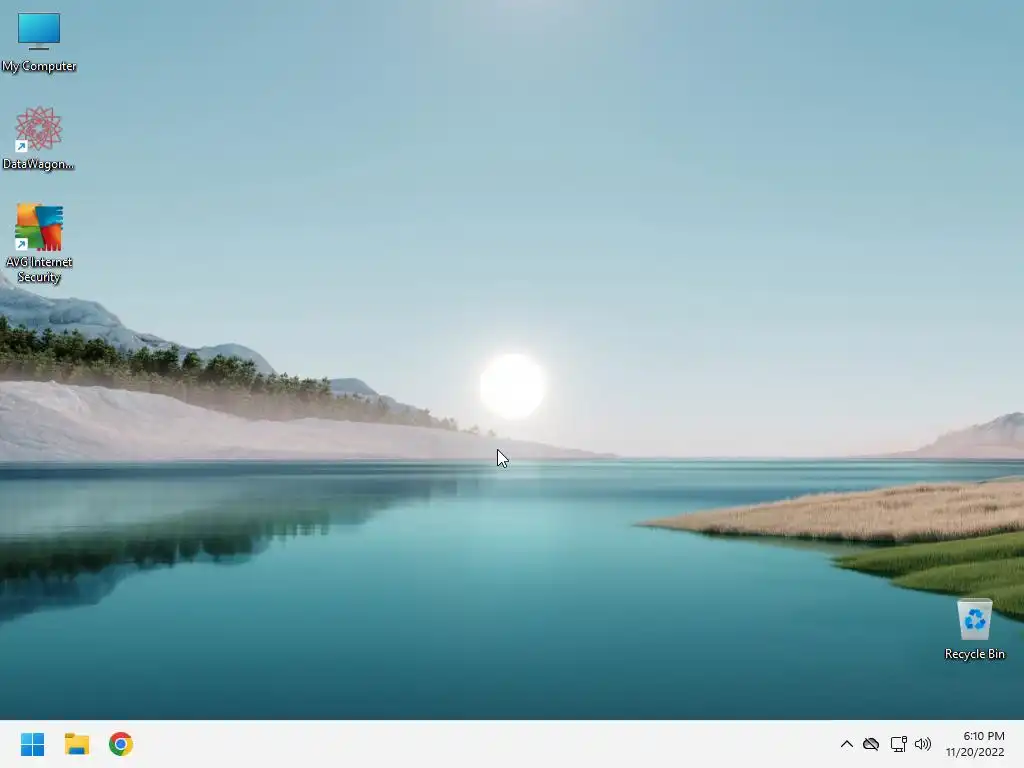Select the Recycle Bin icon
Screen dimensions: 1024x768
tap(974, 630)
